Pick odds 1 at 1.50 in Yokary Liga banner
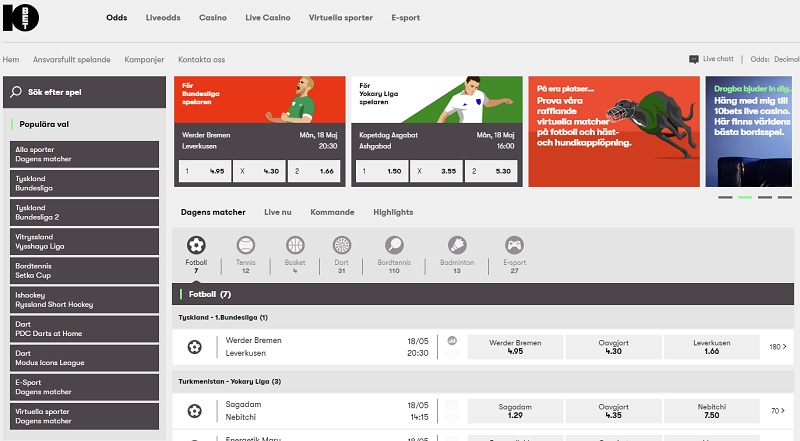This screenshot has width=800, height=441. tap(382, 171)
